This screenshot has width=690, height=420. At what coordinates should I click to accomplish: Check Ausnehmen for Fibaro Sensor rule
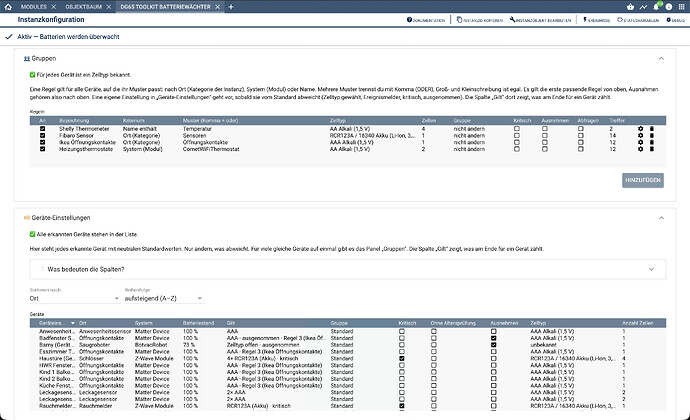pos(545,136)
